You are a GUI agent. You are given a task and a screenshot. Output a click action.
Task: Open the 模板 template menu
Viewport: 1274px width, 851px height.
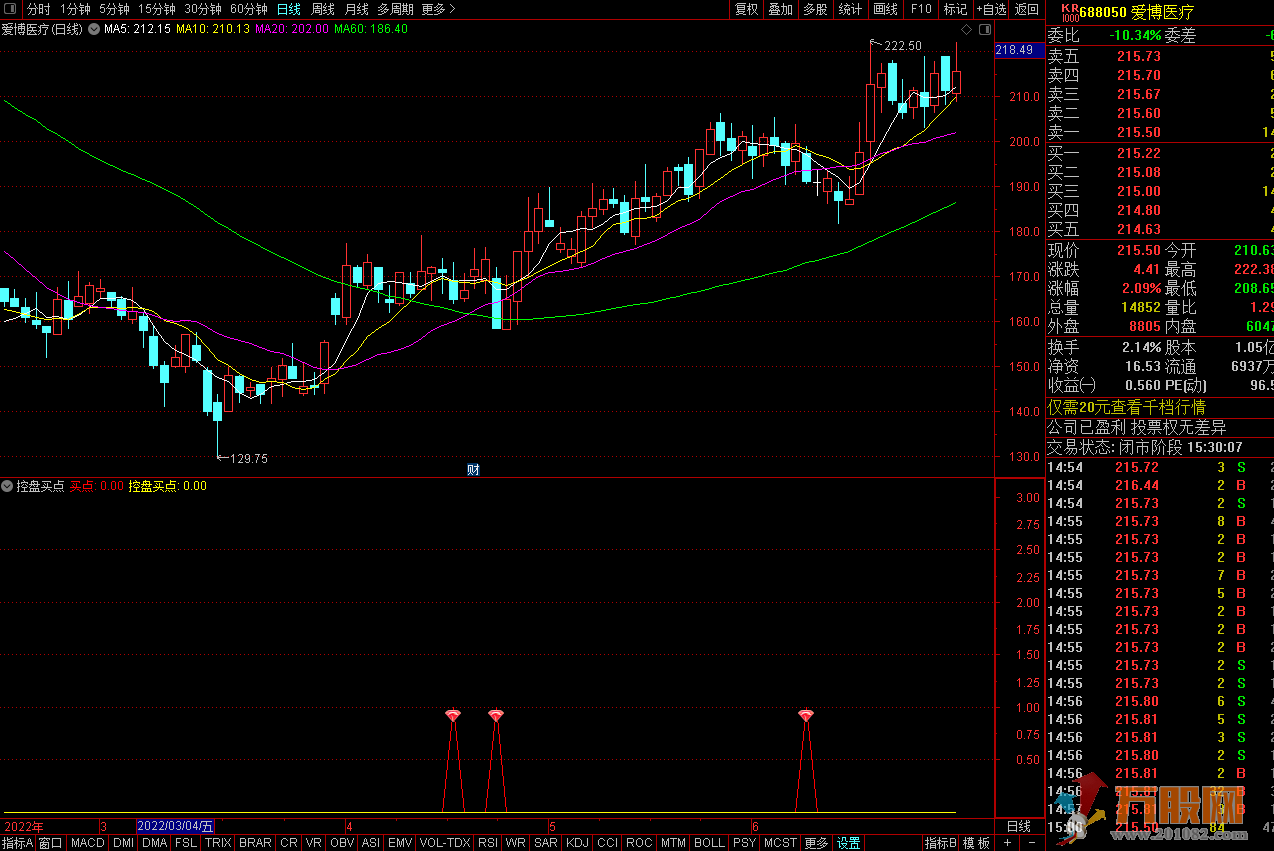click(x=977, y=843)
